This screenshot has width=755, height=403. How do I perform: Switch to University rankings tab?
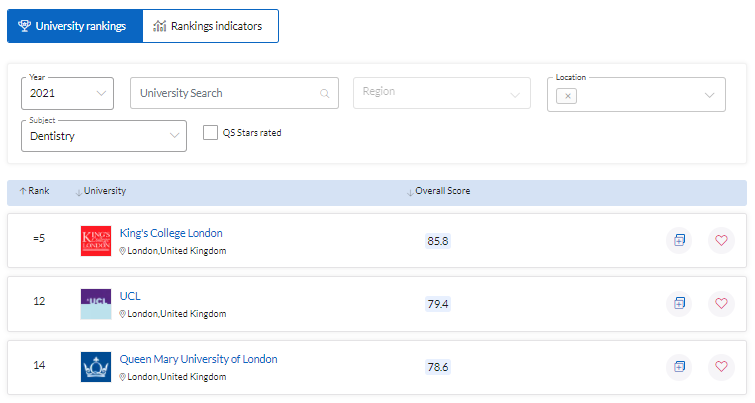[x=73, y=26]
